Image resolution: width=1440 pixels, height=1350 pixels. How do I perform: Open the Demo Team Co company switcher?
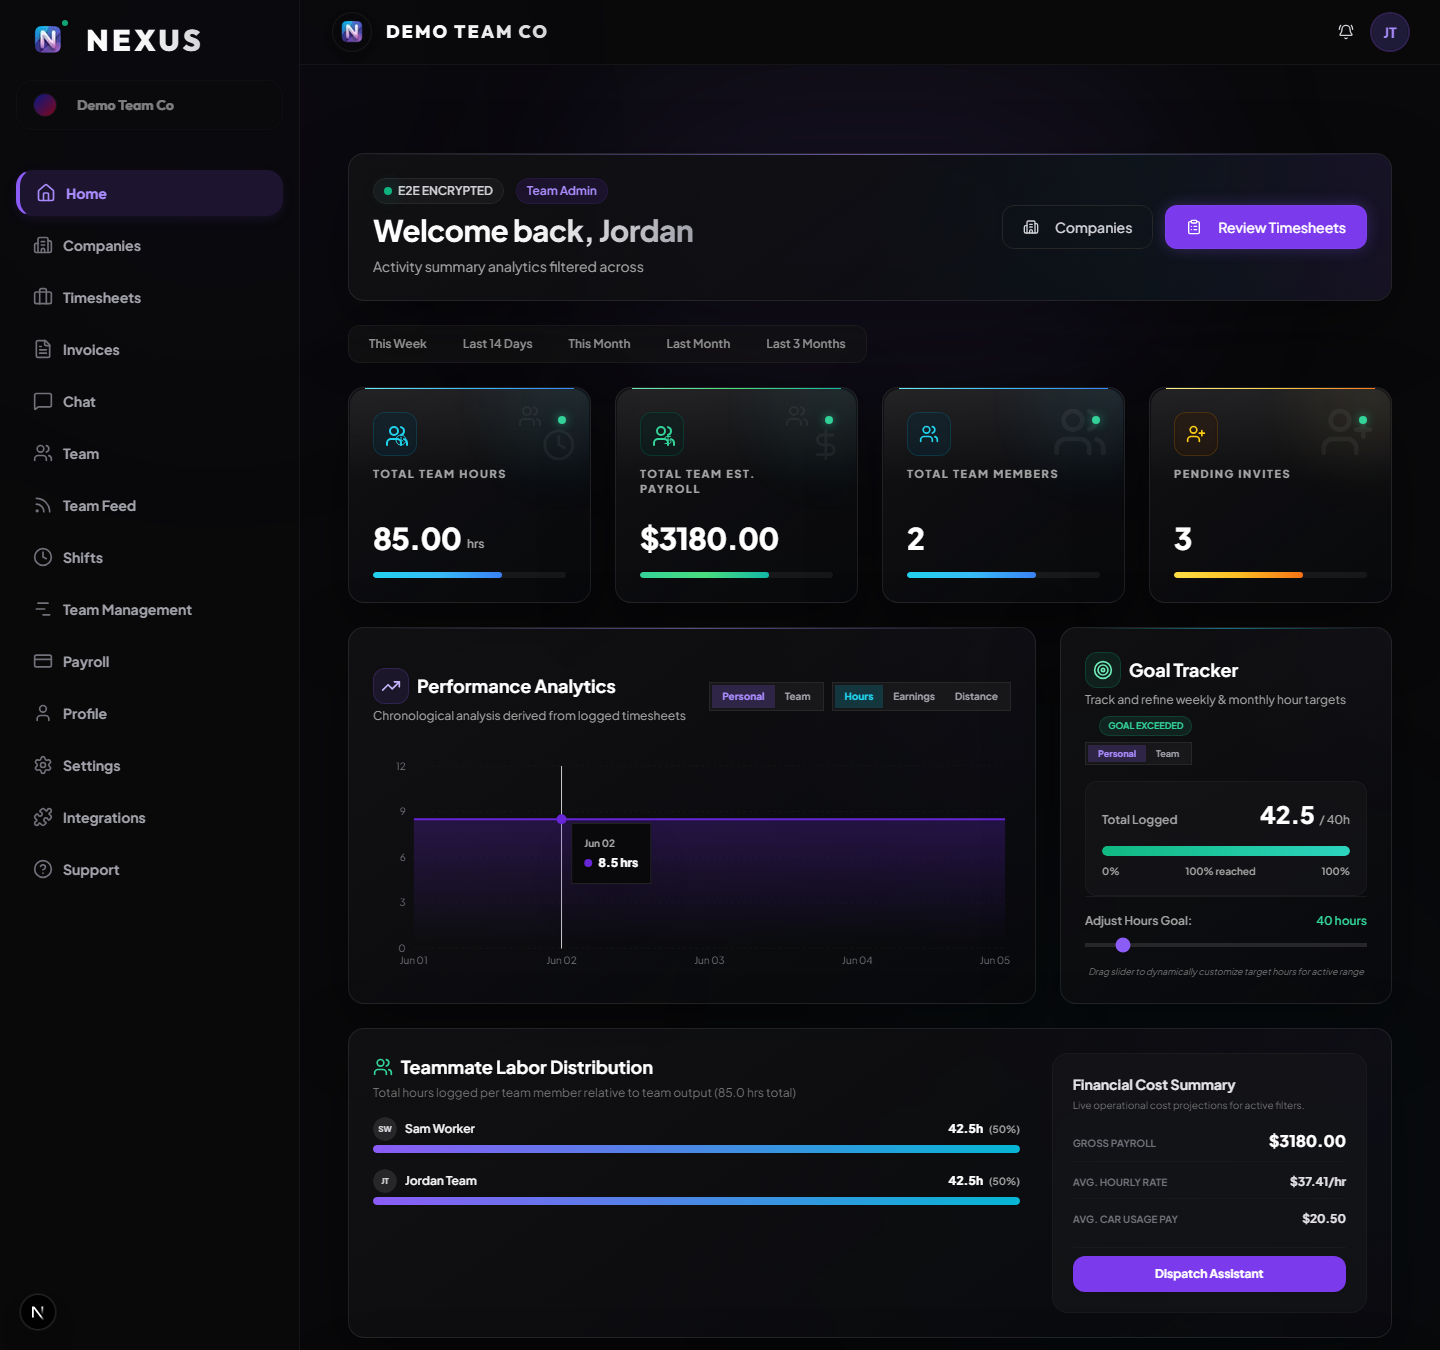(x=149, y=105)
